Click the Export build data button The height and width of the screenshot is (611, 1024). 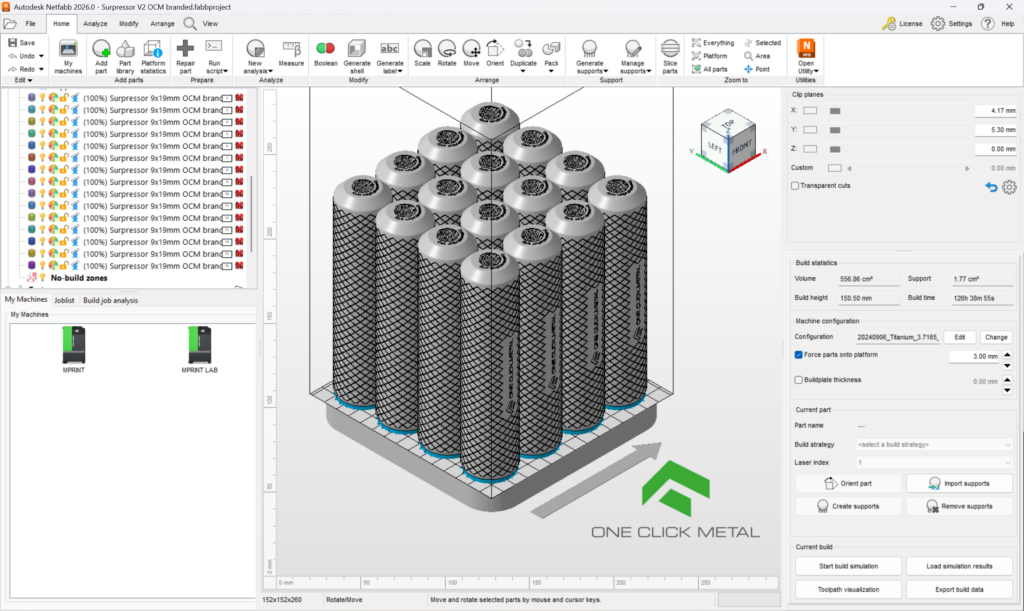[959, 588]
